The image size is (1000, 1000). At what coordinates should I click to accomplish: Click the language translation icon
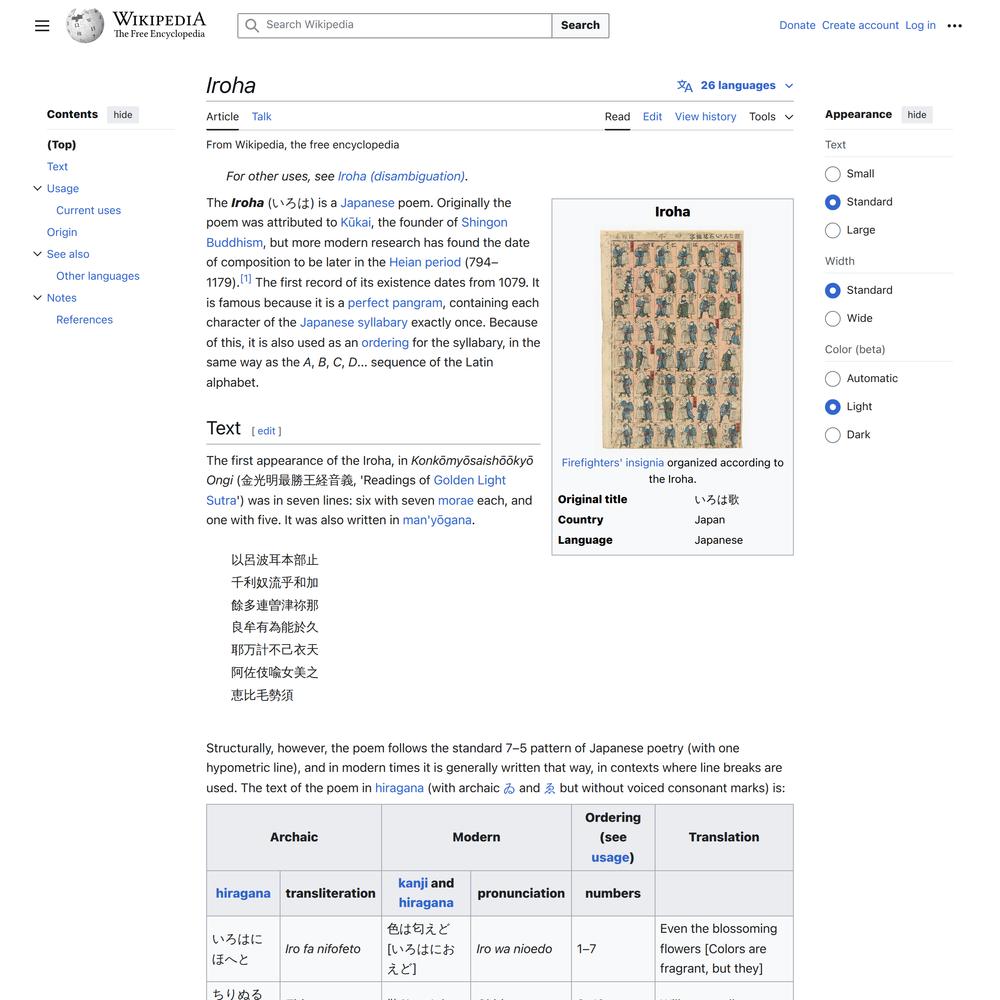684,85
